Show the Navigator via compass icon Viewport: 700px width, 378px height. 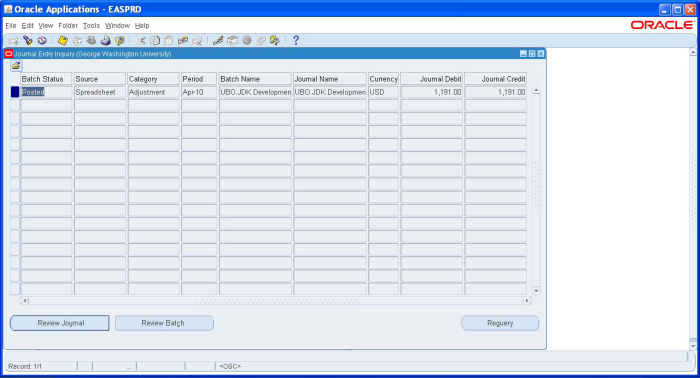[x=42, y=41]
